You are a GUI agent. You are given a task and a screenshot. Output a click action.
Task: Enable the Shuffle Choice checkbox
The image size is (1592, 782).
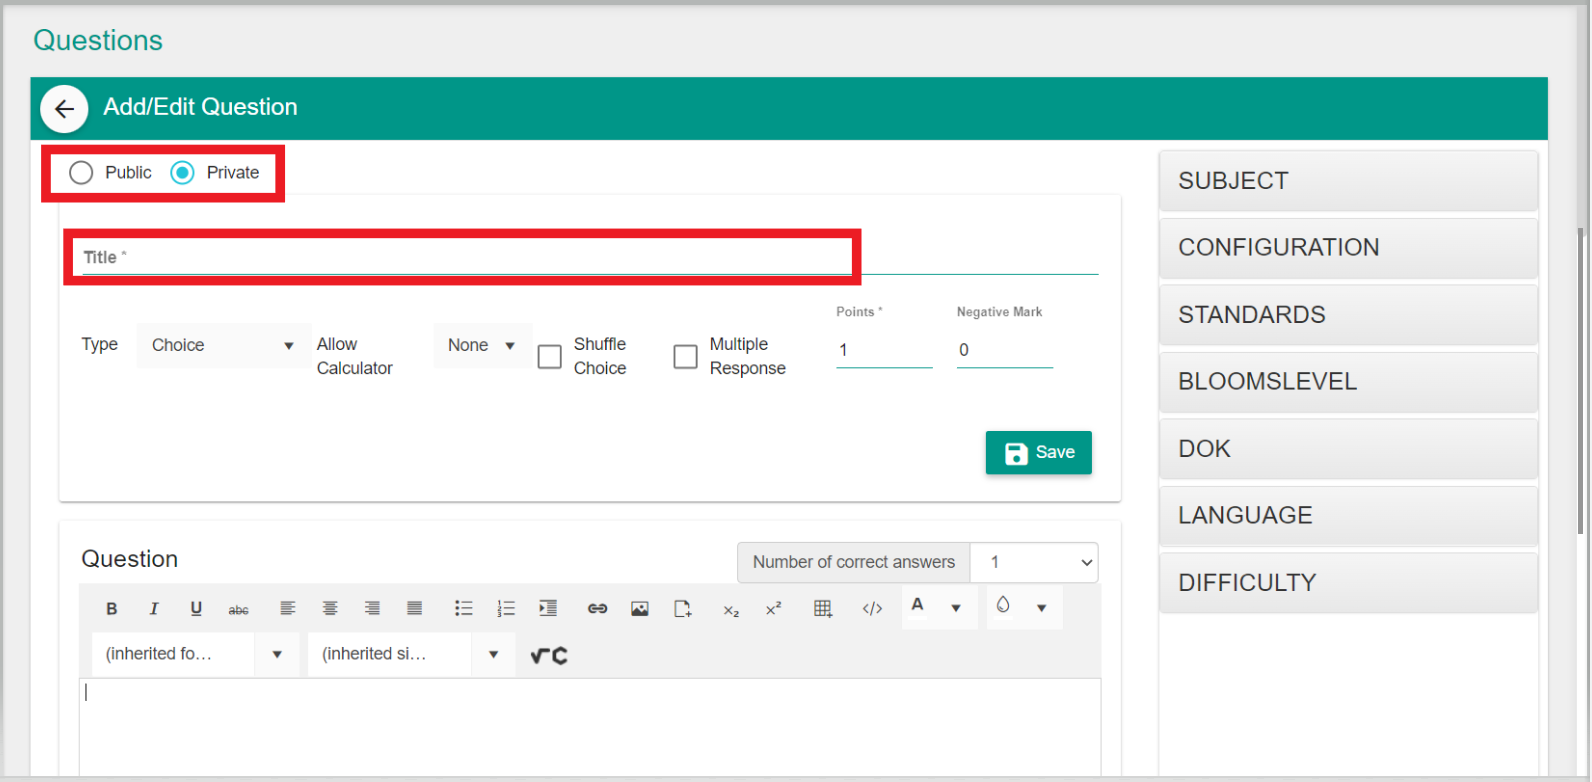(x=550, y=357)
